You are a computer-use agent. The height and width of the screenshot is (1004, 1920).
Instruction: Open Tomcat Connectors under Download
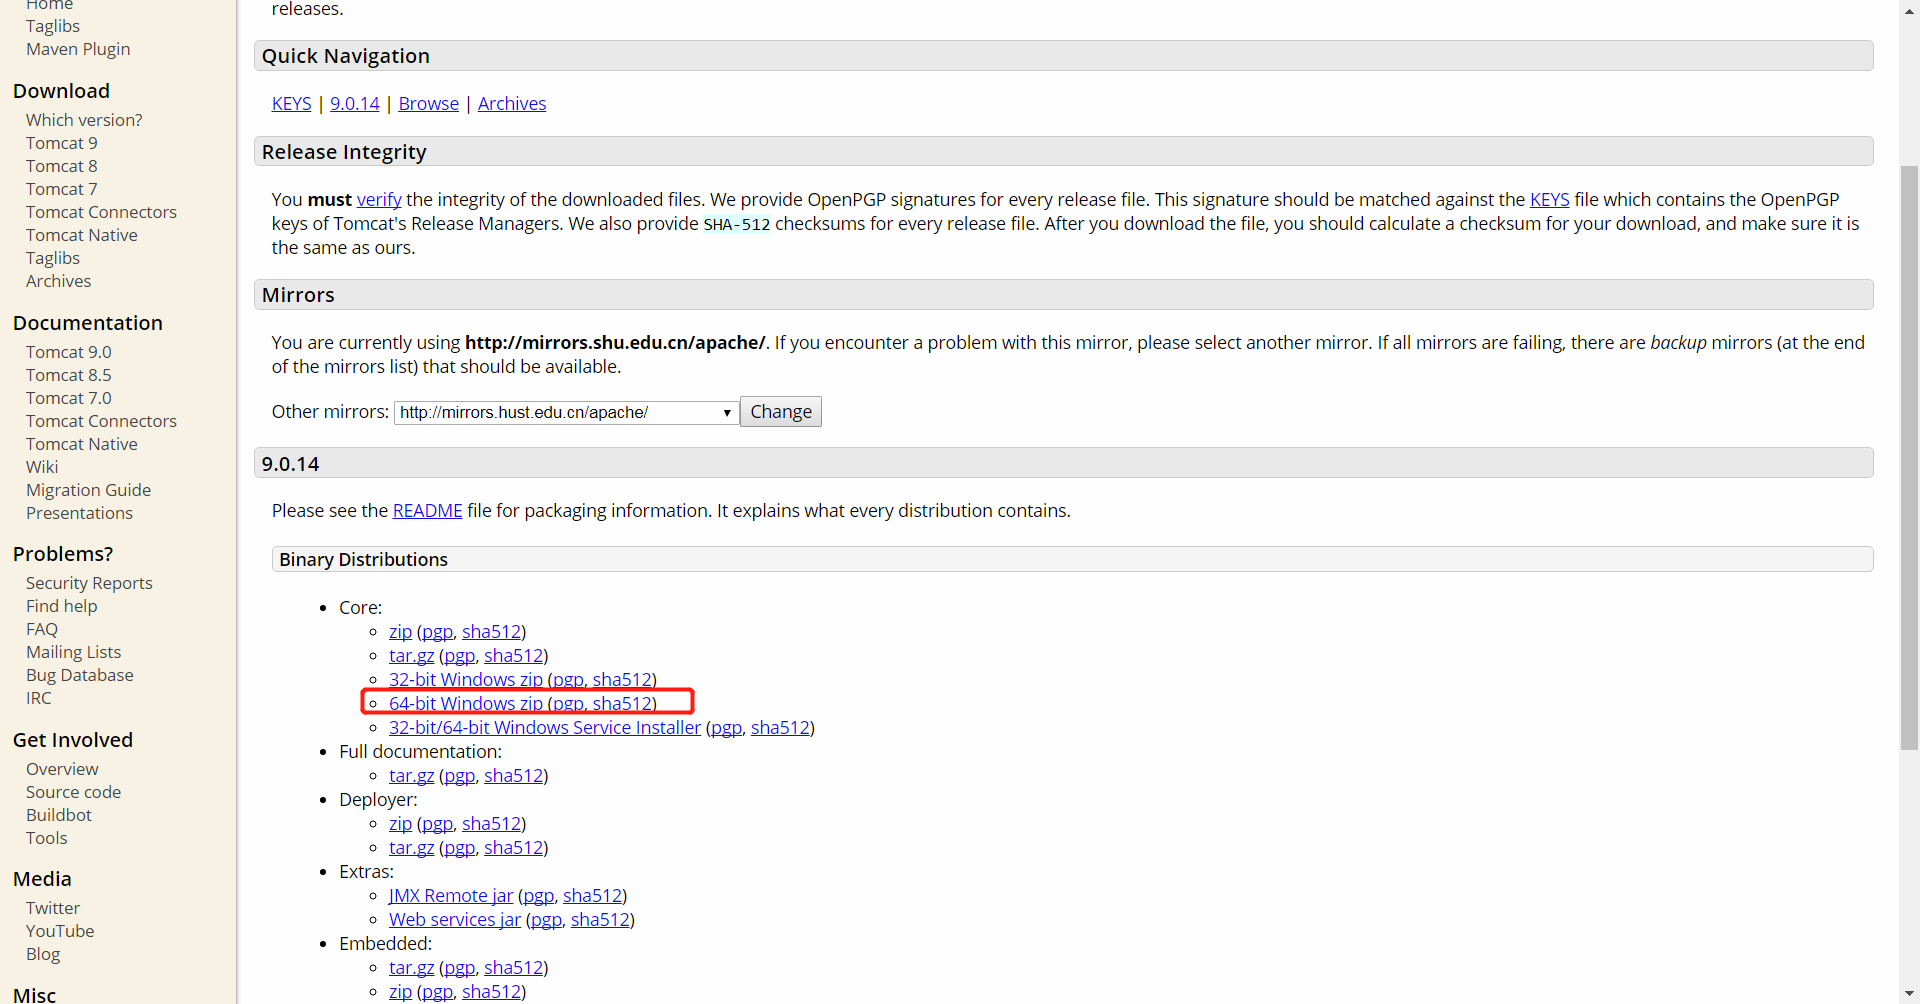coord(101,212)
